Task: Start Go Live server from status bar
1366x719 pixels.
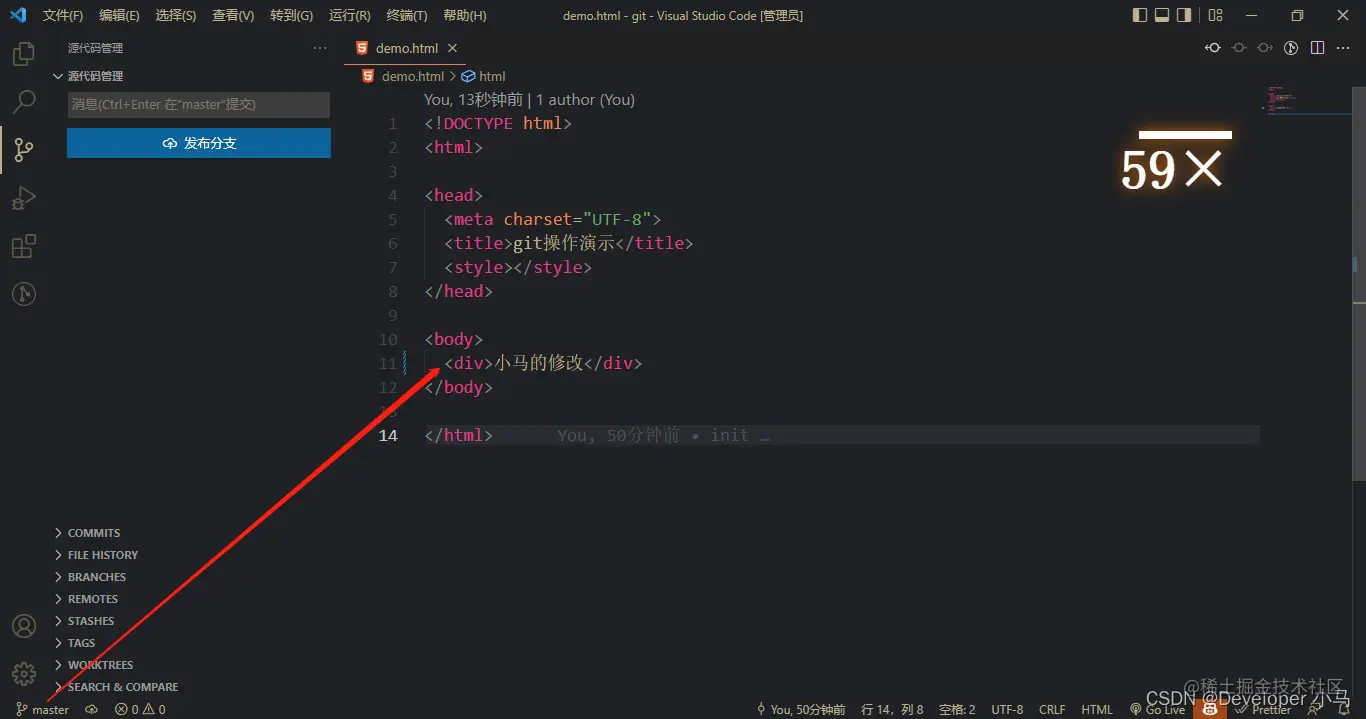Action: click(1157, 709)
